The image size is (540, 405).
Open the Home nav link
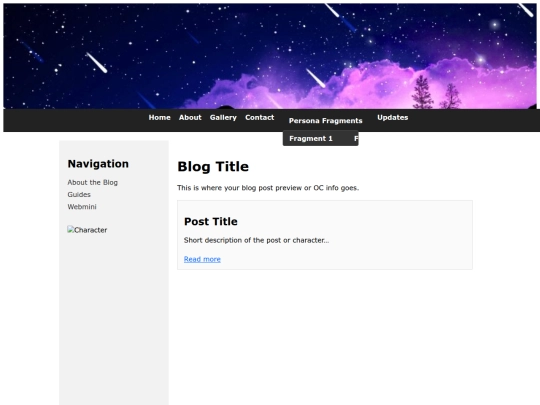click(159, 117)
